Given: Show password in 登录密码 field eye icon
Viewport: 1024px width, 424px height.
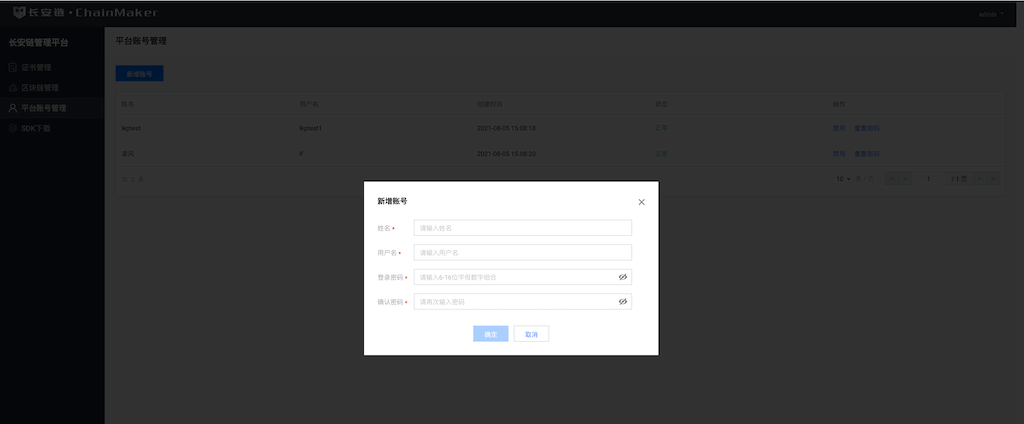Looking at the screenshot, I should tap(622, 277).
